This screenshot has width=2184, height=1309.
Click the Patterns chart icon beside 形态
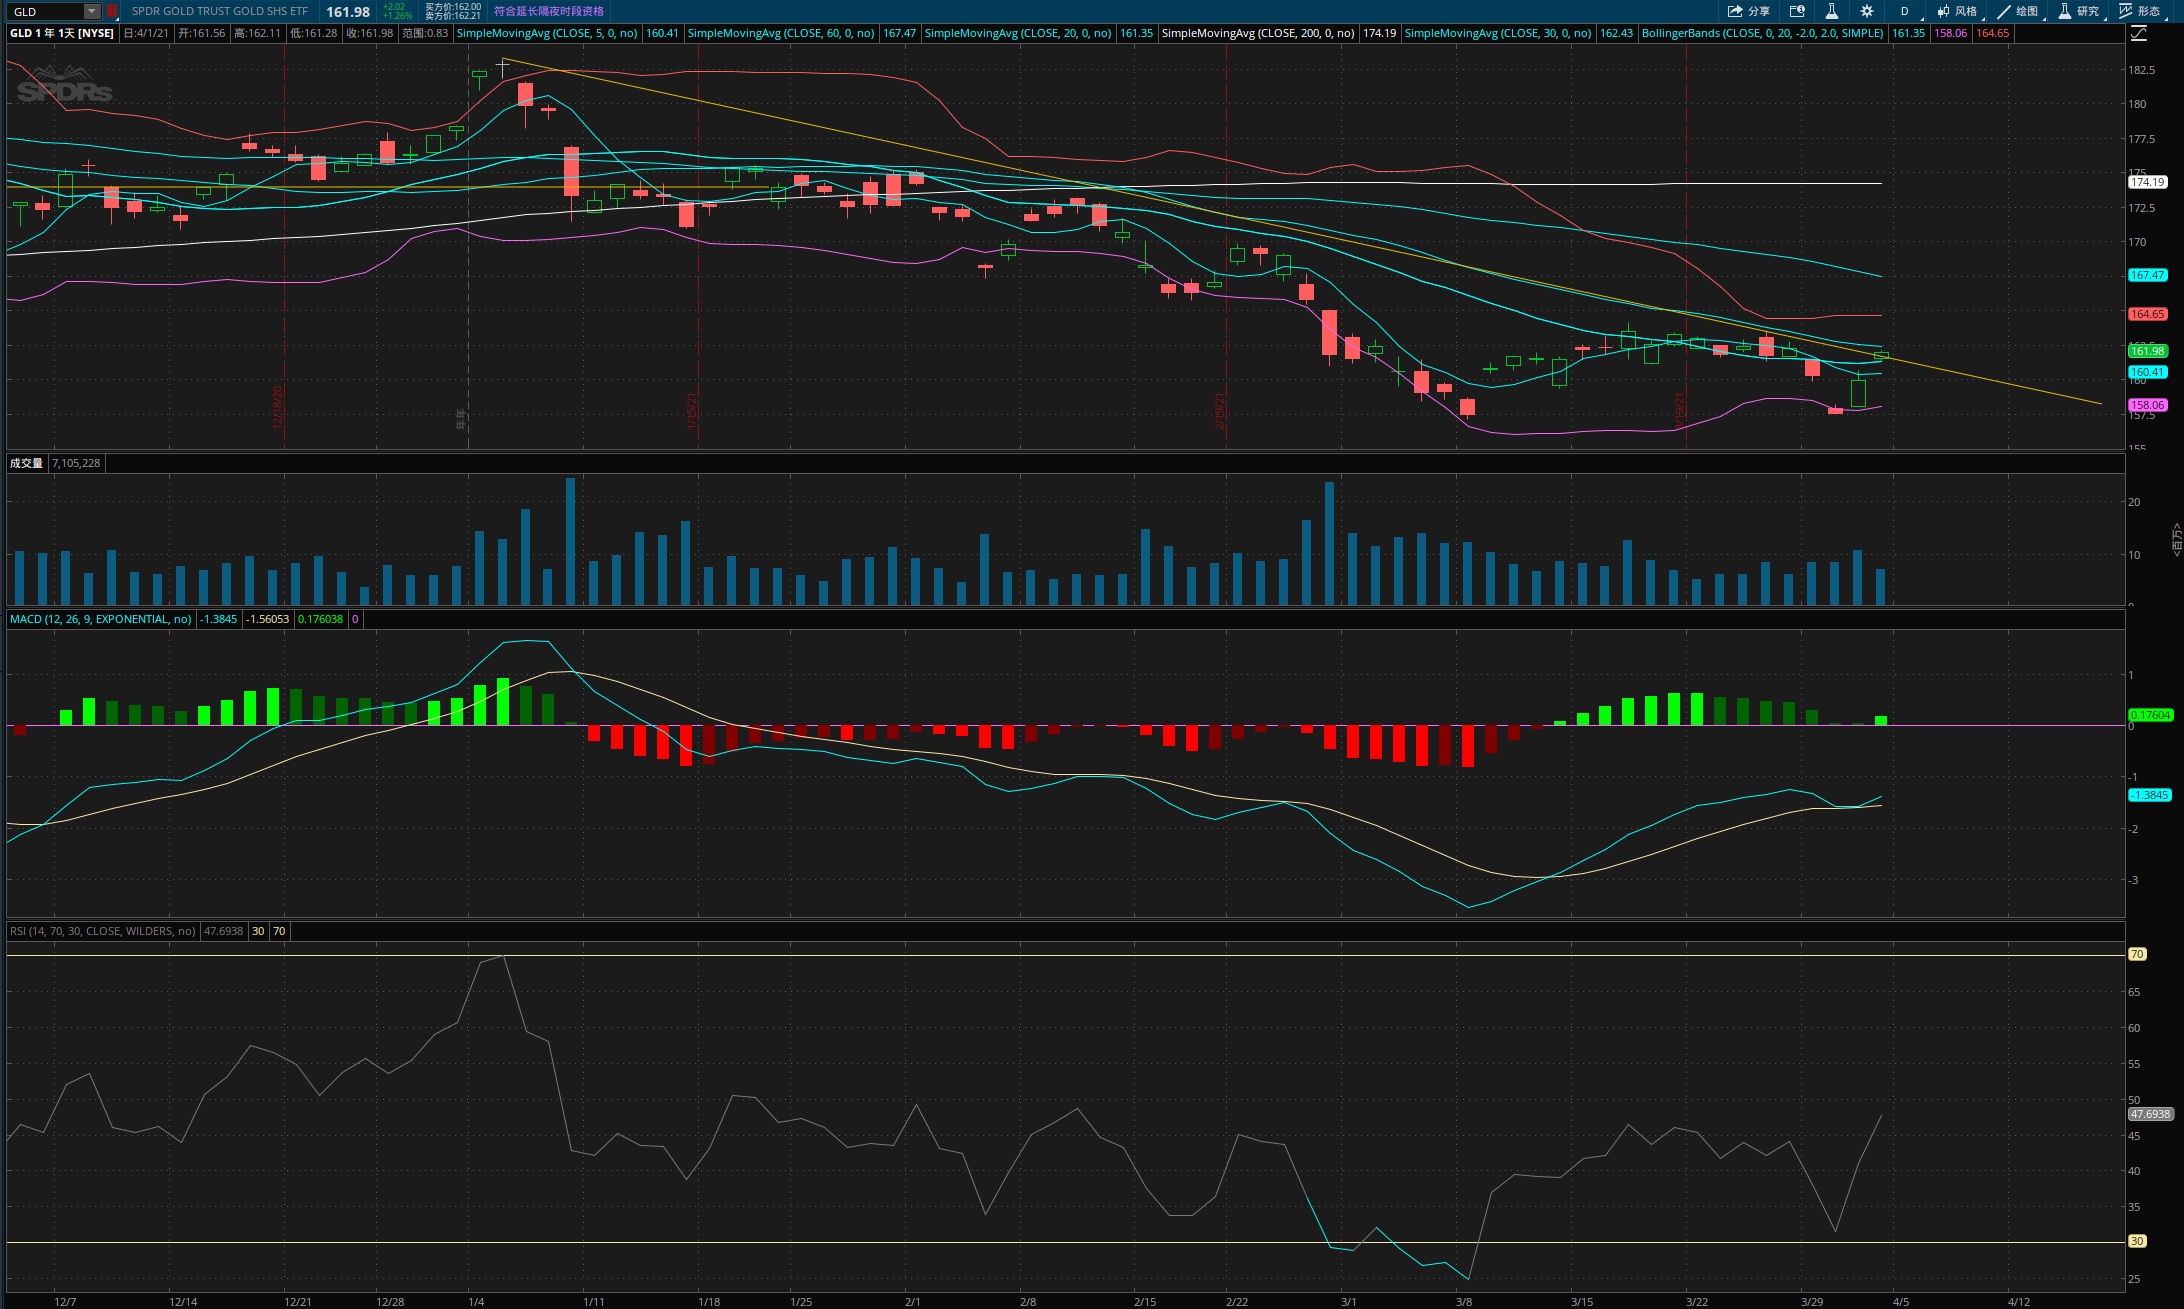click(2125, 11)
